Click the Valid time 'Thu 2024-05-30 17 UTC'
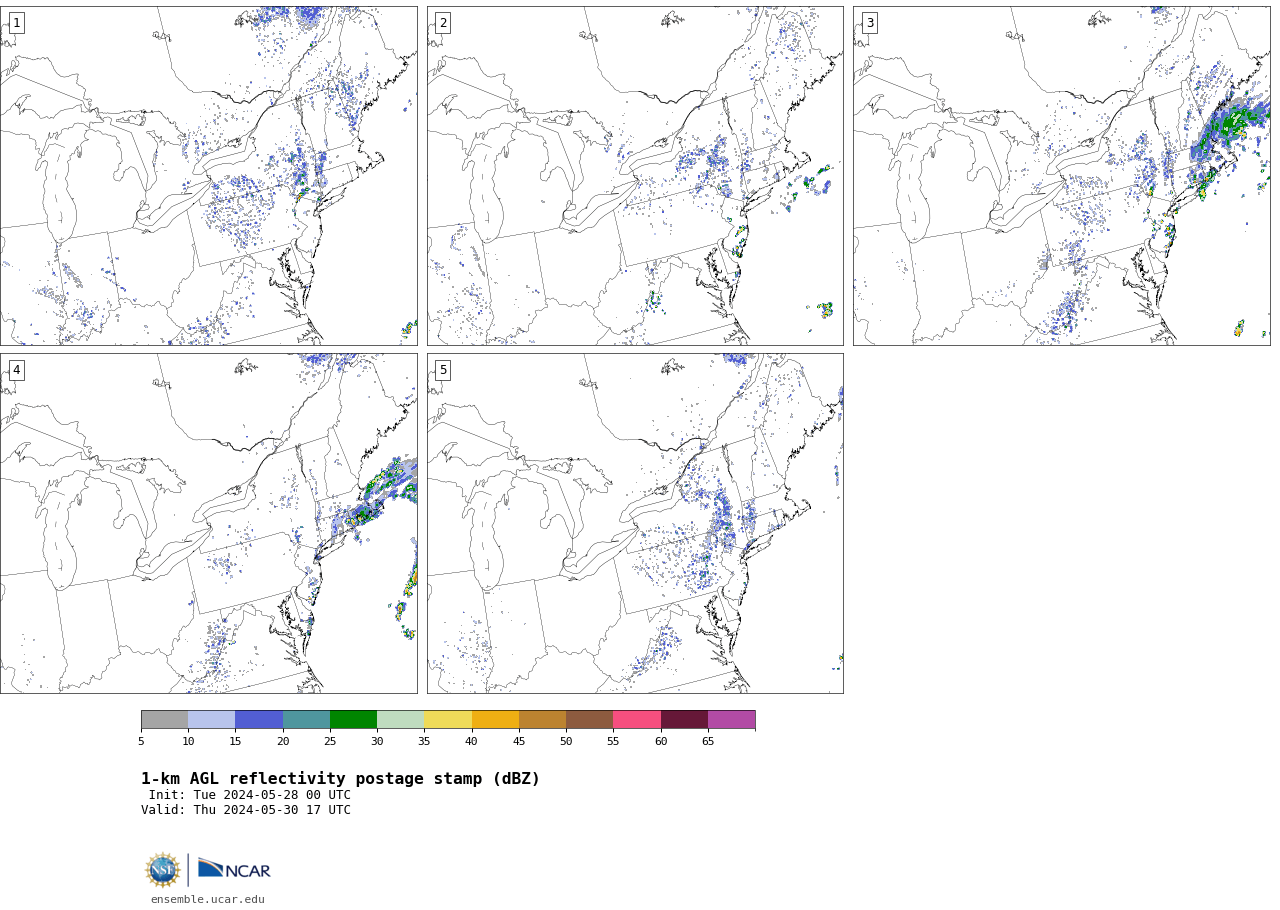The width and height of the screenshot is (1280, 910). pos(272,810)
